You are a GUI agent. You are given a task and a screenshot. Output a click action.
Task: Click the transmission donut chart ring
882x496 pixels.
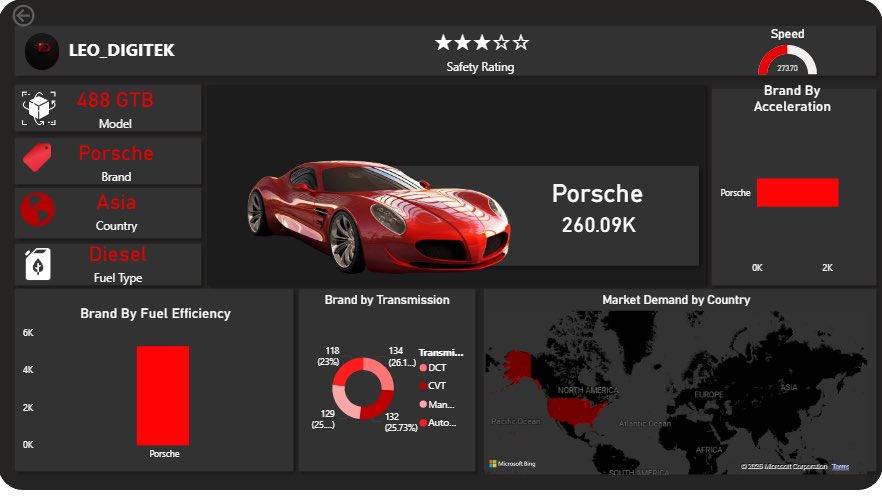pyautogui.click(x=363, y=389)
